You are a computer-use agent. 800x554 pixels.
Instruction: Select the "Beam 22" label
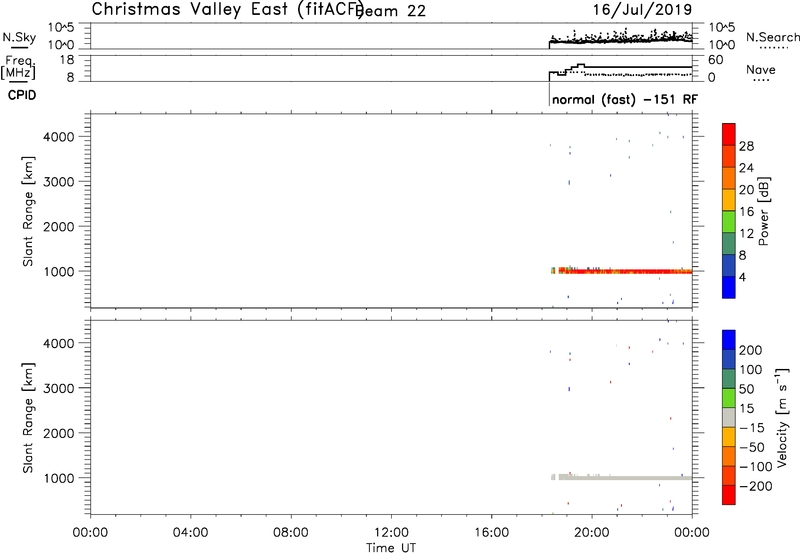[390, 11]
